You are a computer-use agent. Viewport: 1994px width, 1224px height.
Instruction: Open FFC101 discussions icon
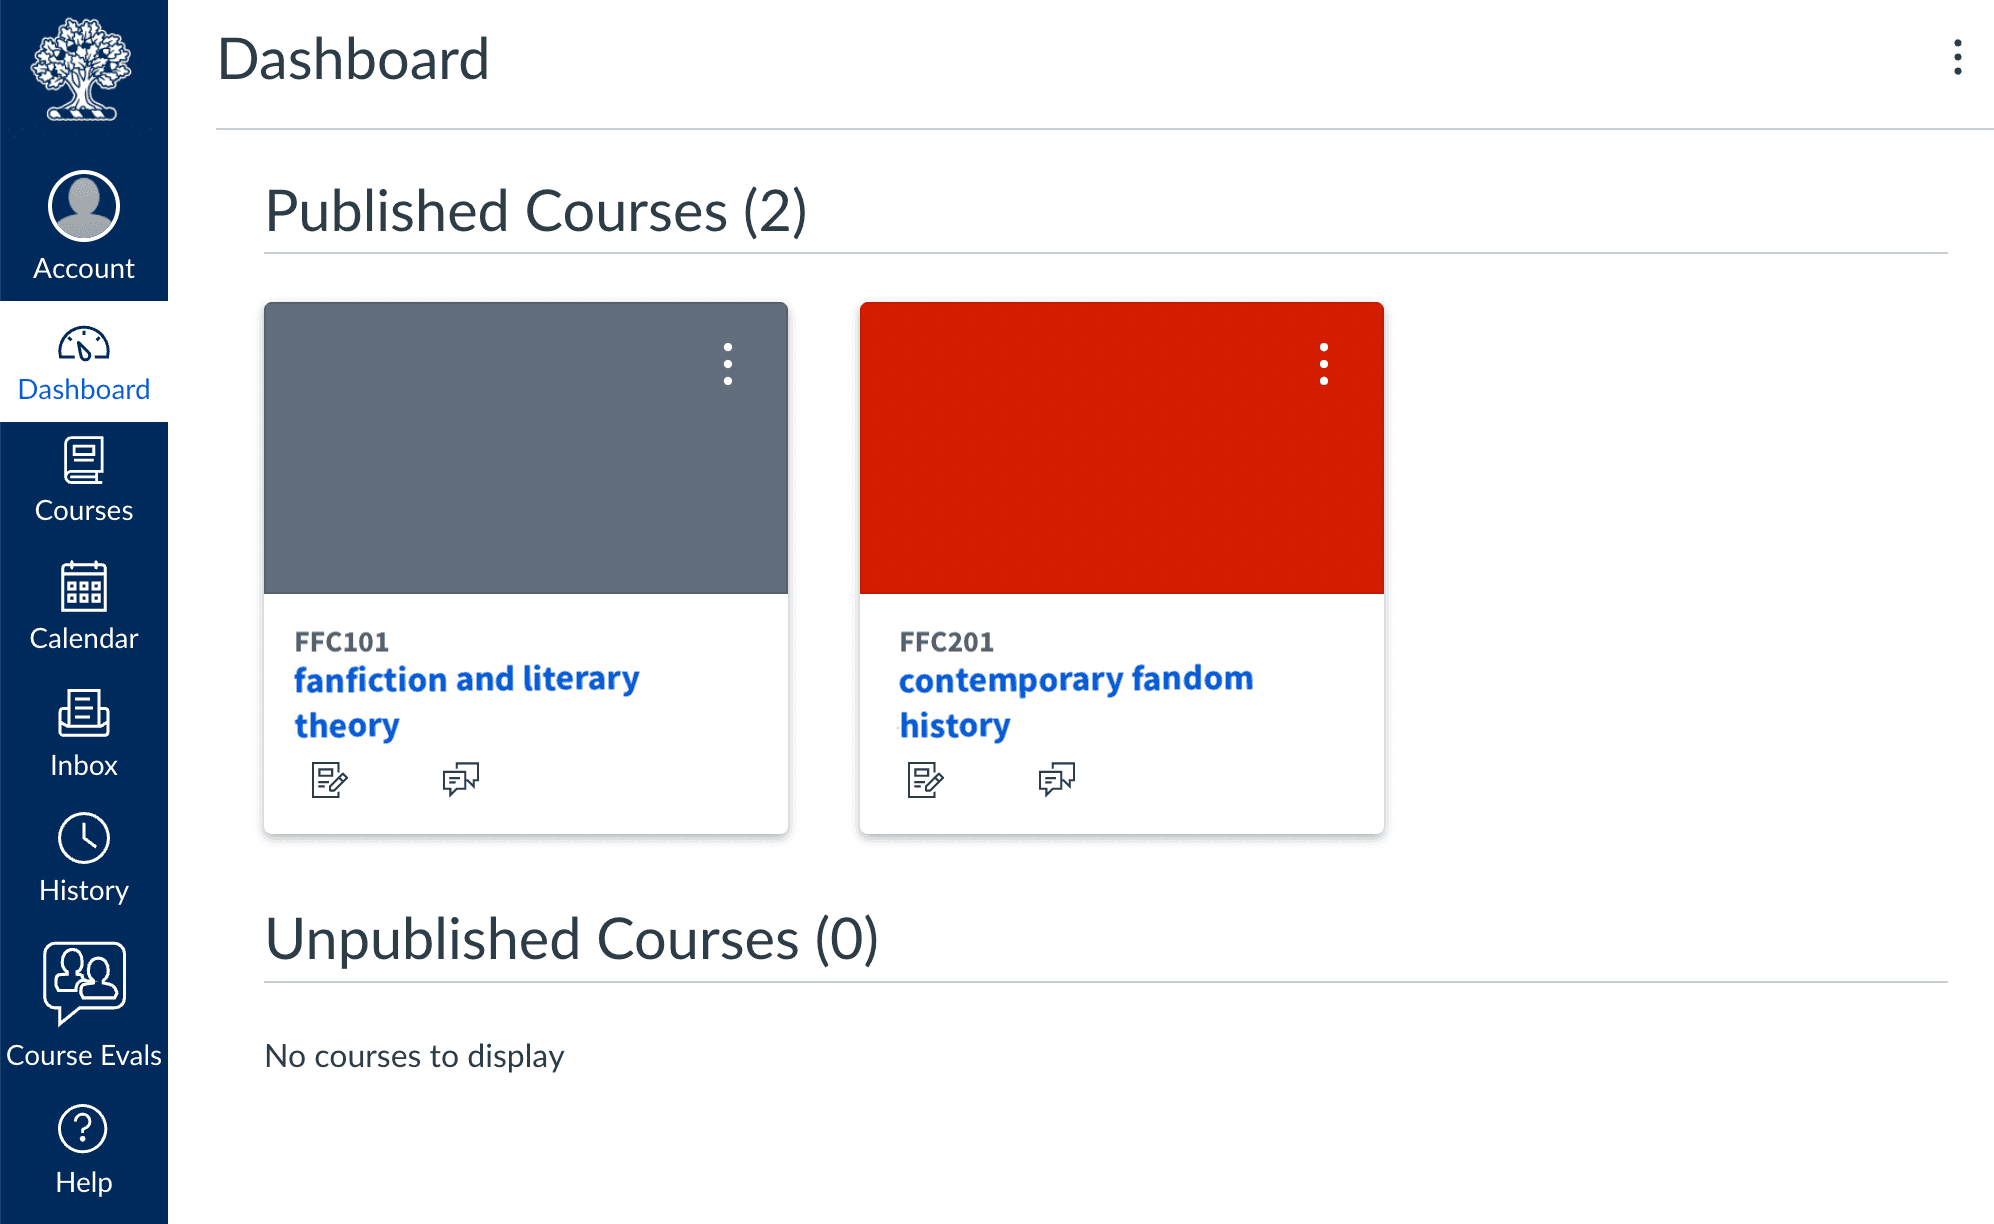[461, 779]
